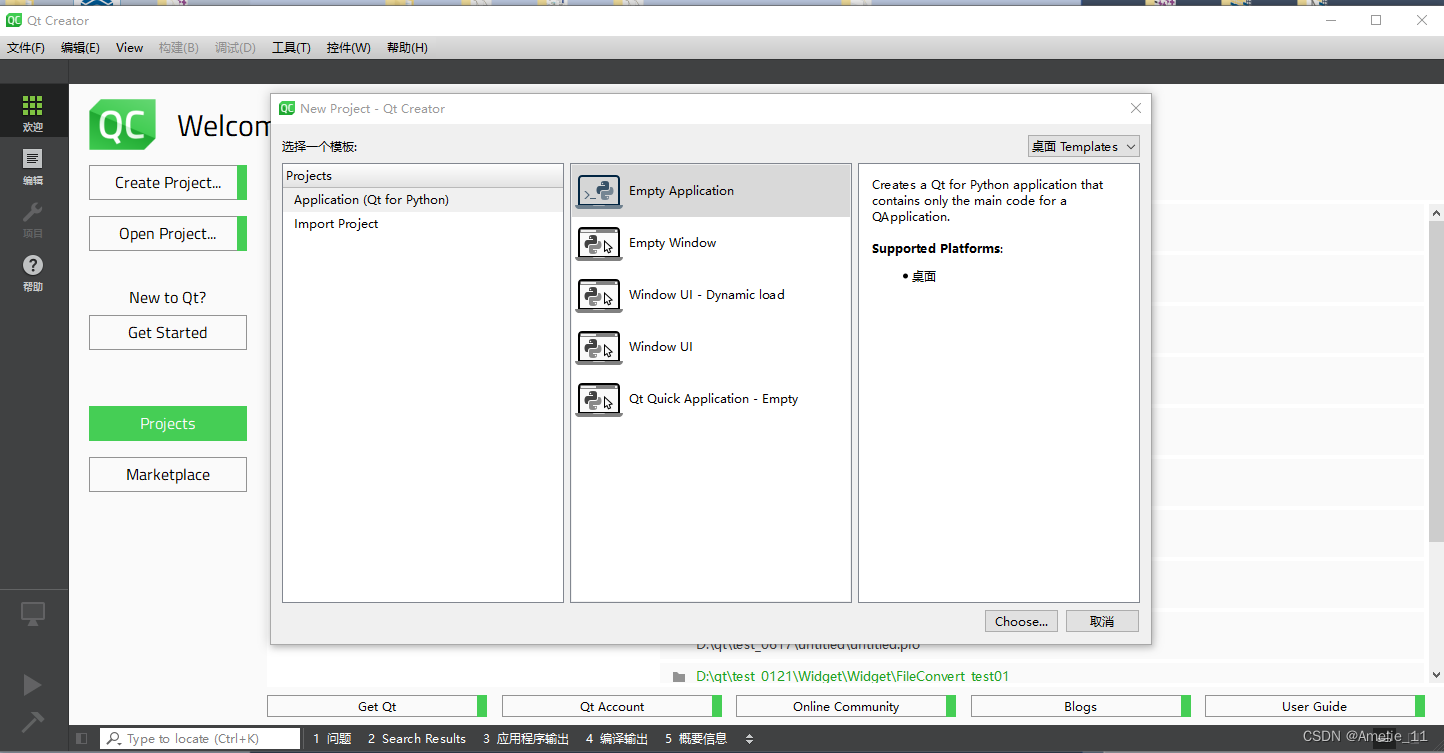Viewport: 1444px width, 753px height.
Task: Toggle the left sidebar visibility icon
Action: (x=82, y=738)
